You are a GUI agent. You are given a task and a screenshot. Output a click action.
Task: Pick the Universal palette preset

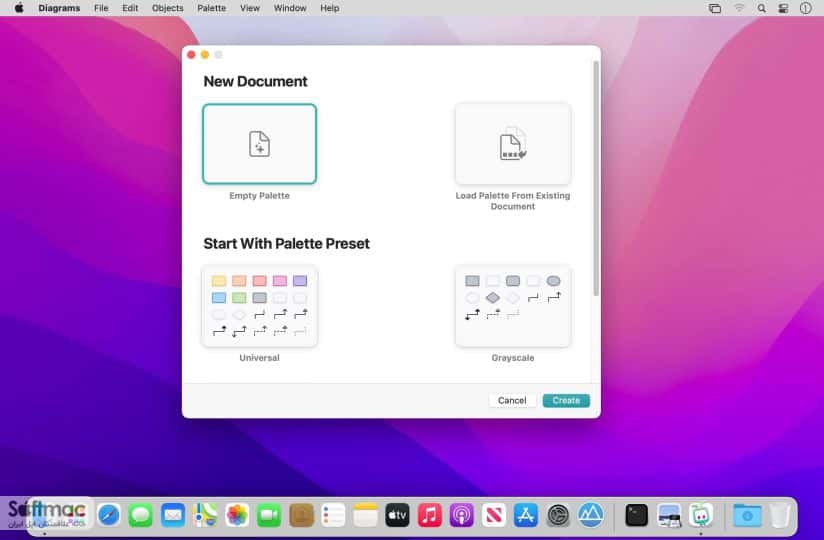(260, 306)
